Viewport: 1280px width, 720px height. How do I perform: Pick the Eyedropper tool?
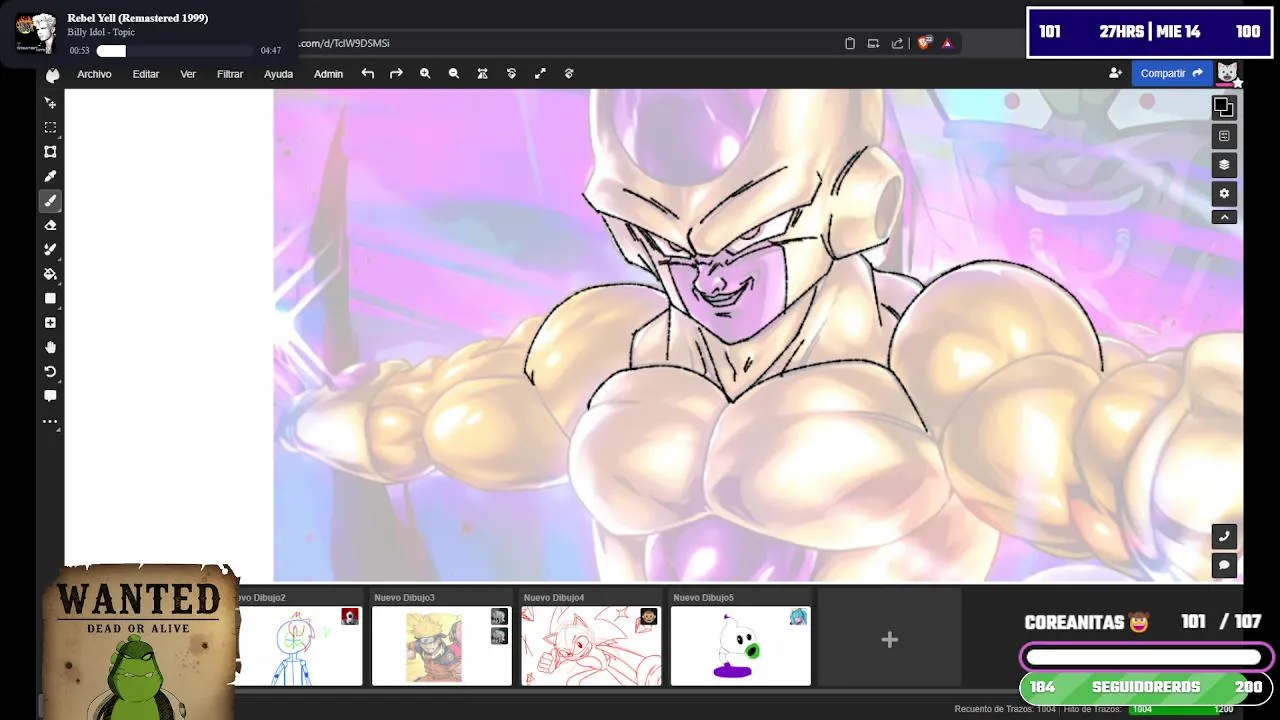(50, 176)
